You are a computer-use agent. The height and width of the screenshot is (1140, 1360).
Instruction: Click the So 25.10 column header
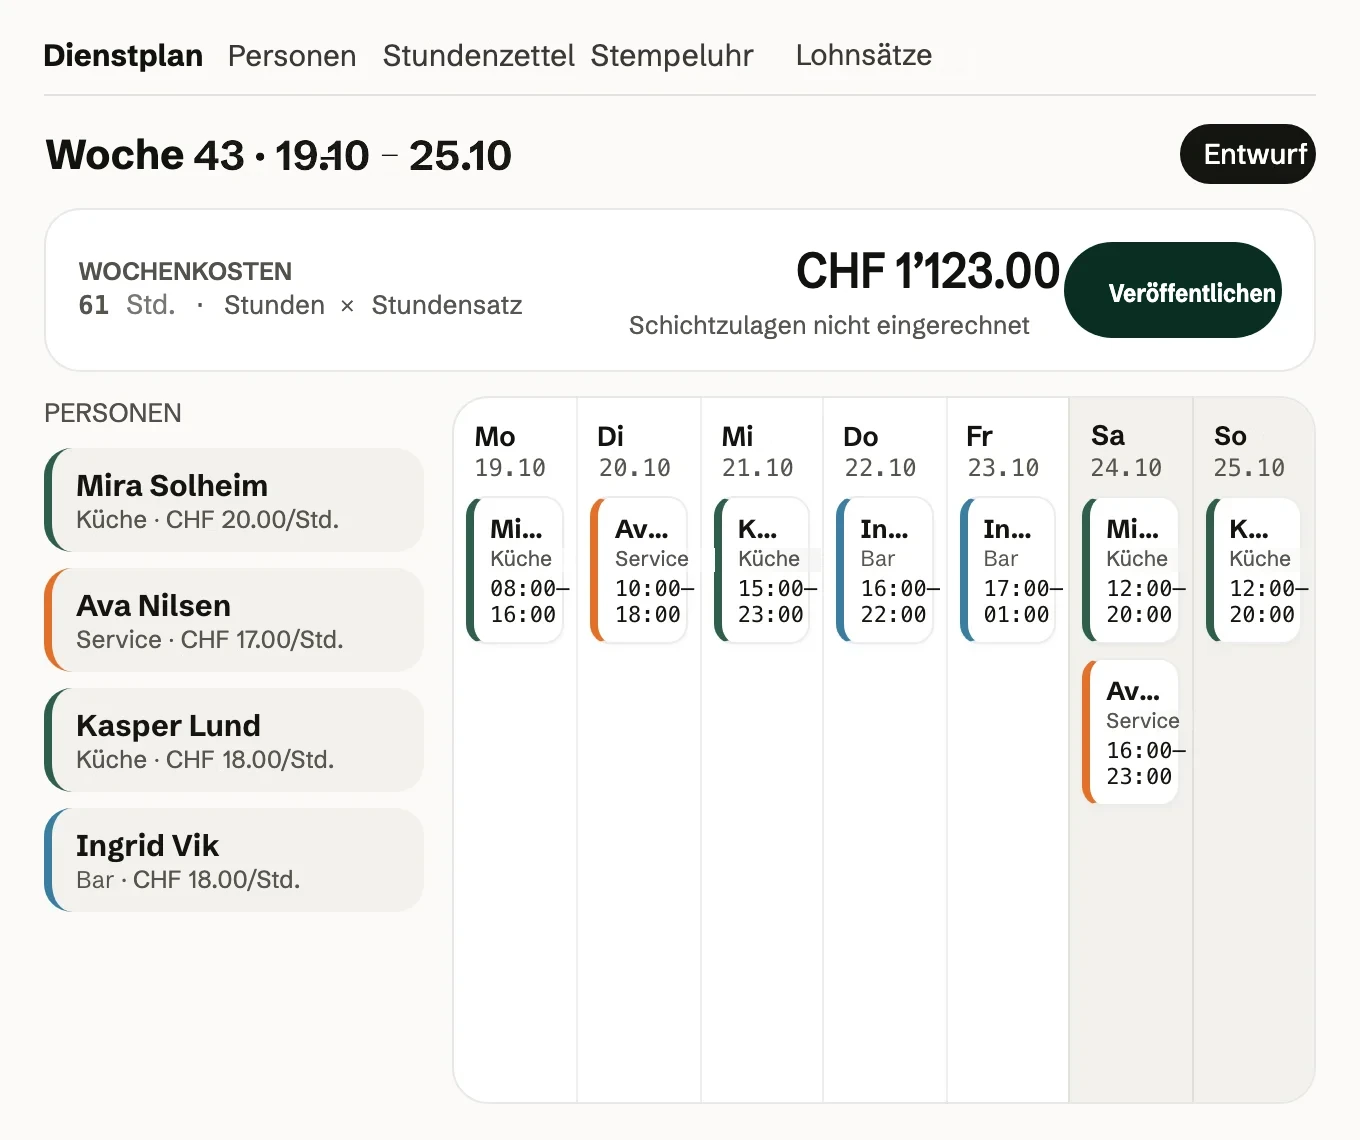(x=1249, y=451)
